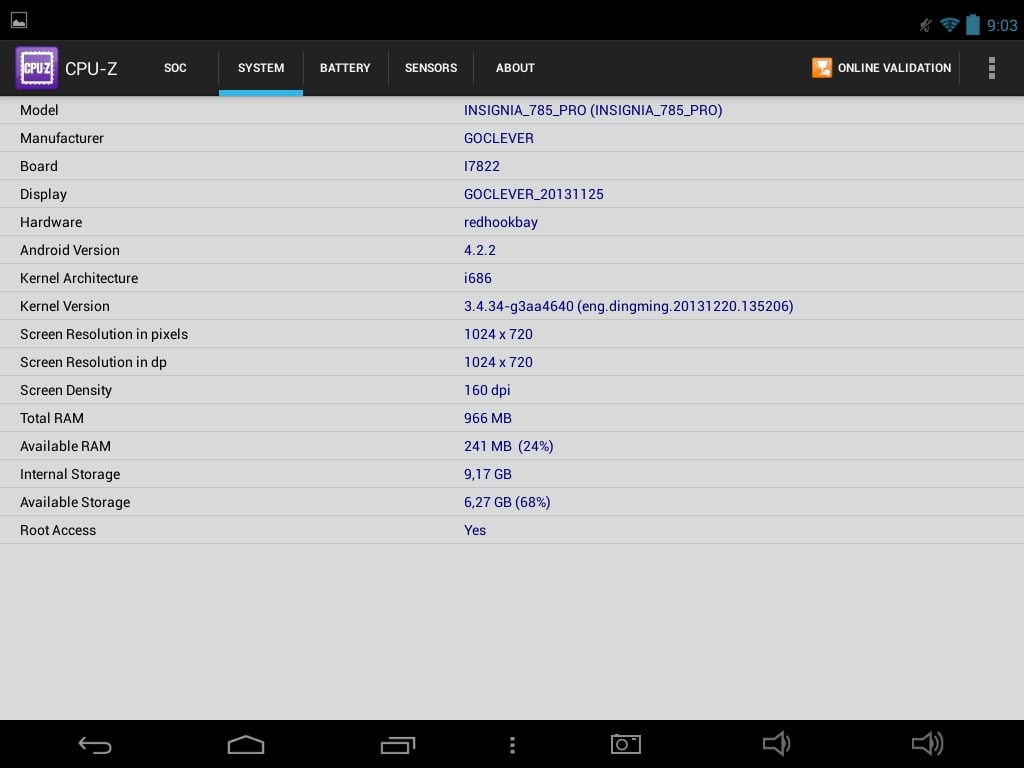Image resolution: width=1024 pixels, height=768 pixels.
Task: Tap the Screen Density label
Action: pos(66,391)
